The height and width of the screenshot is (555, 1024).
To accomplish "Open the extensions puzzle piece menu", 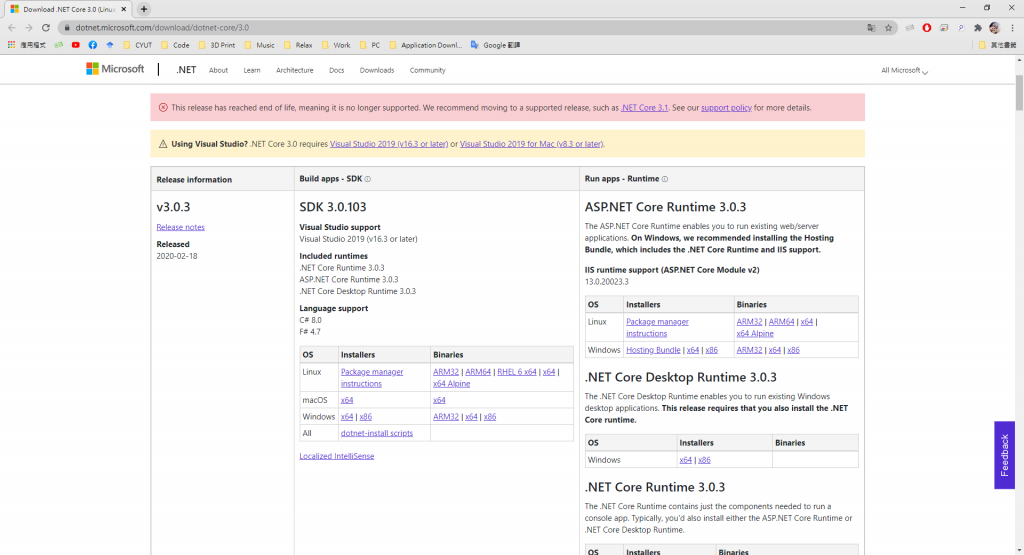I will [978, 27].
